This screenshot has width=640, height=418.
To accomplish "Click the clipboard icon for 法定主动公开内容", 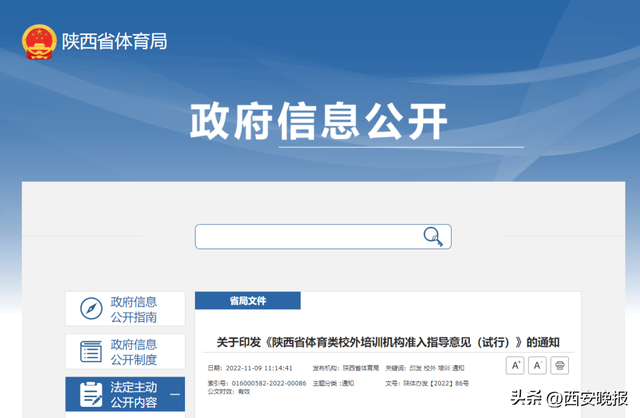I will (x=90, y=394).
